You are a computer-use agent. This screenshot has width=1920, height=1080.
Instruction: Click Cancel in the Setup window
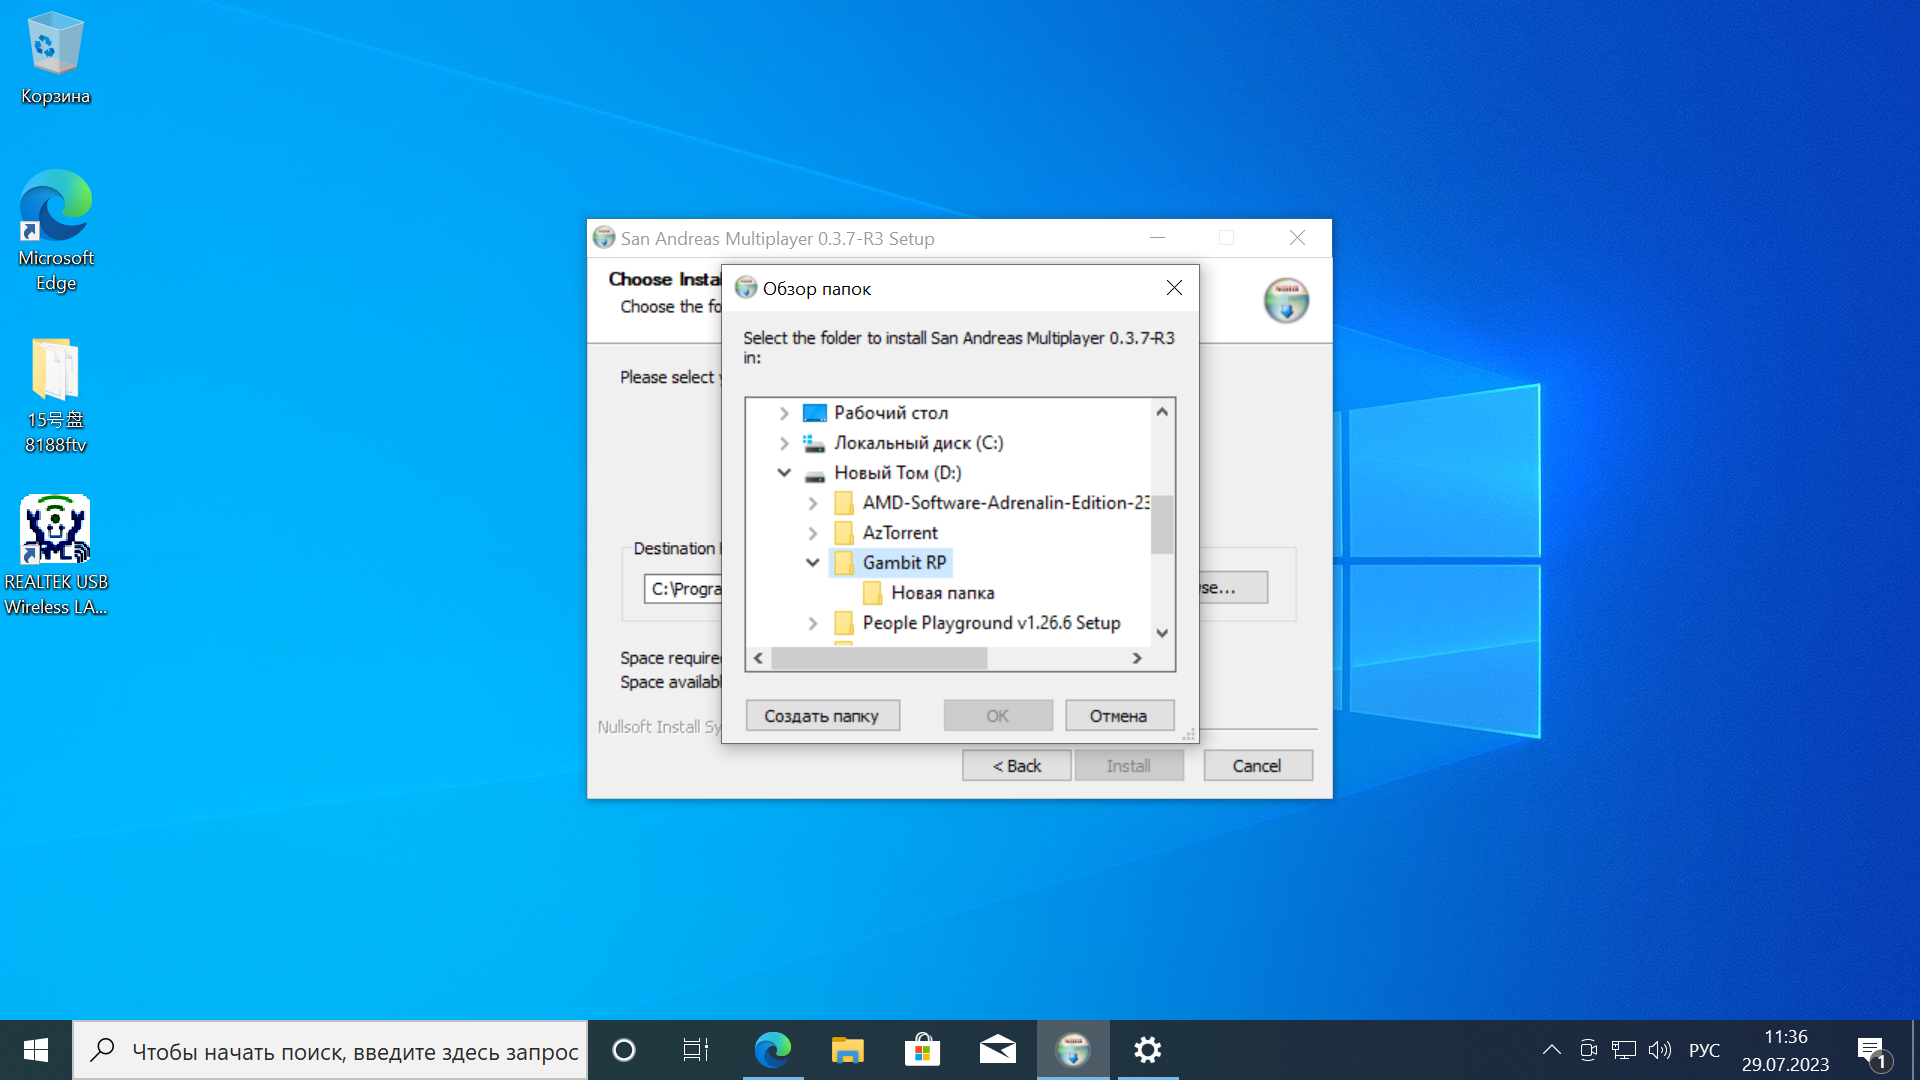1257,766
